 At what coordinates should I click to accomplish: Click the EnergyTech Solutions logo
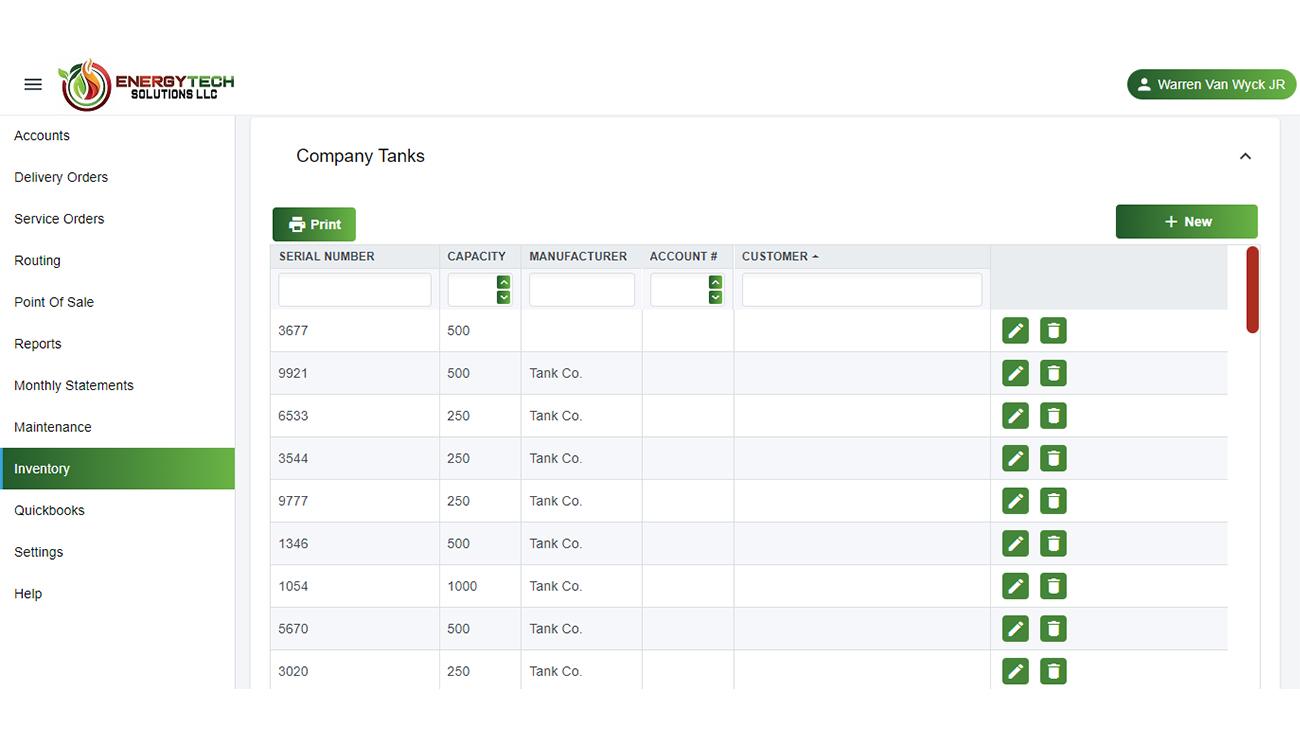(x=145, y=84)
